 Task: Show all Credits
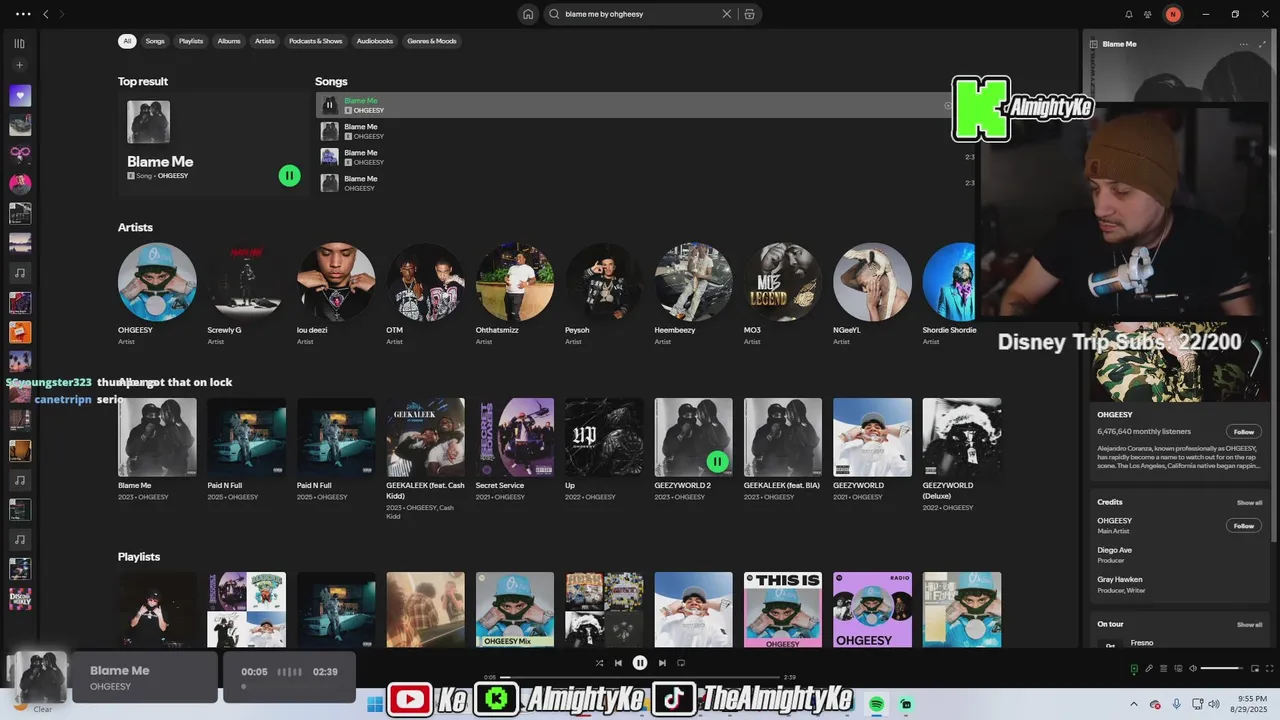tap(1249, 503)
